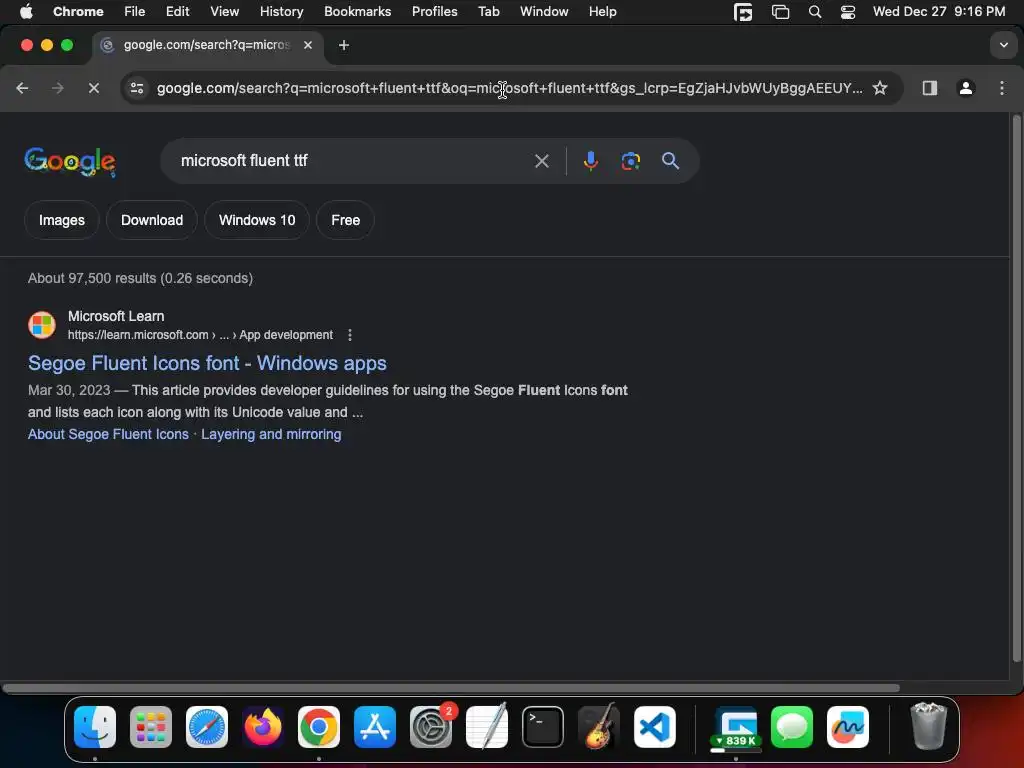Open the Window menu

544,12
